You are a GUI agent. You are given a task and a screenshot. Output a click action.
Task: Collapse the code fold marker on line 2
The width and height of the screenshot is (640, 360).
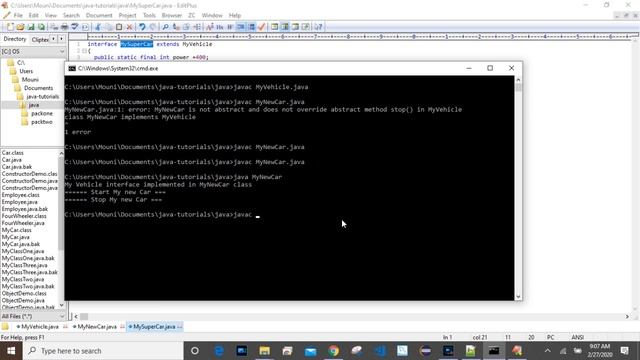tap(84, 51)
